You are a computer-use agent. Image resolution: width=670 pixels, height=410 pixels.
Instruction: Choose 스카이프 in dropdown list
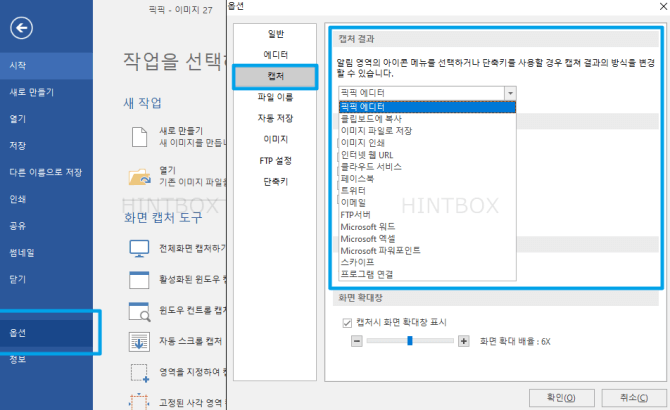(x=427, y=262)
